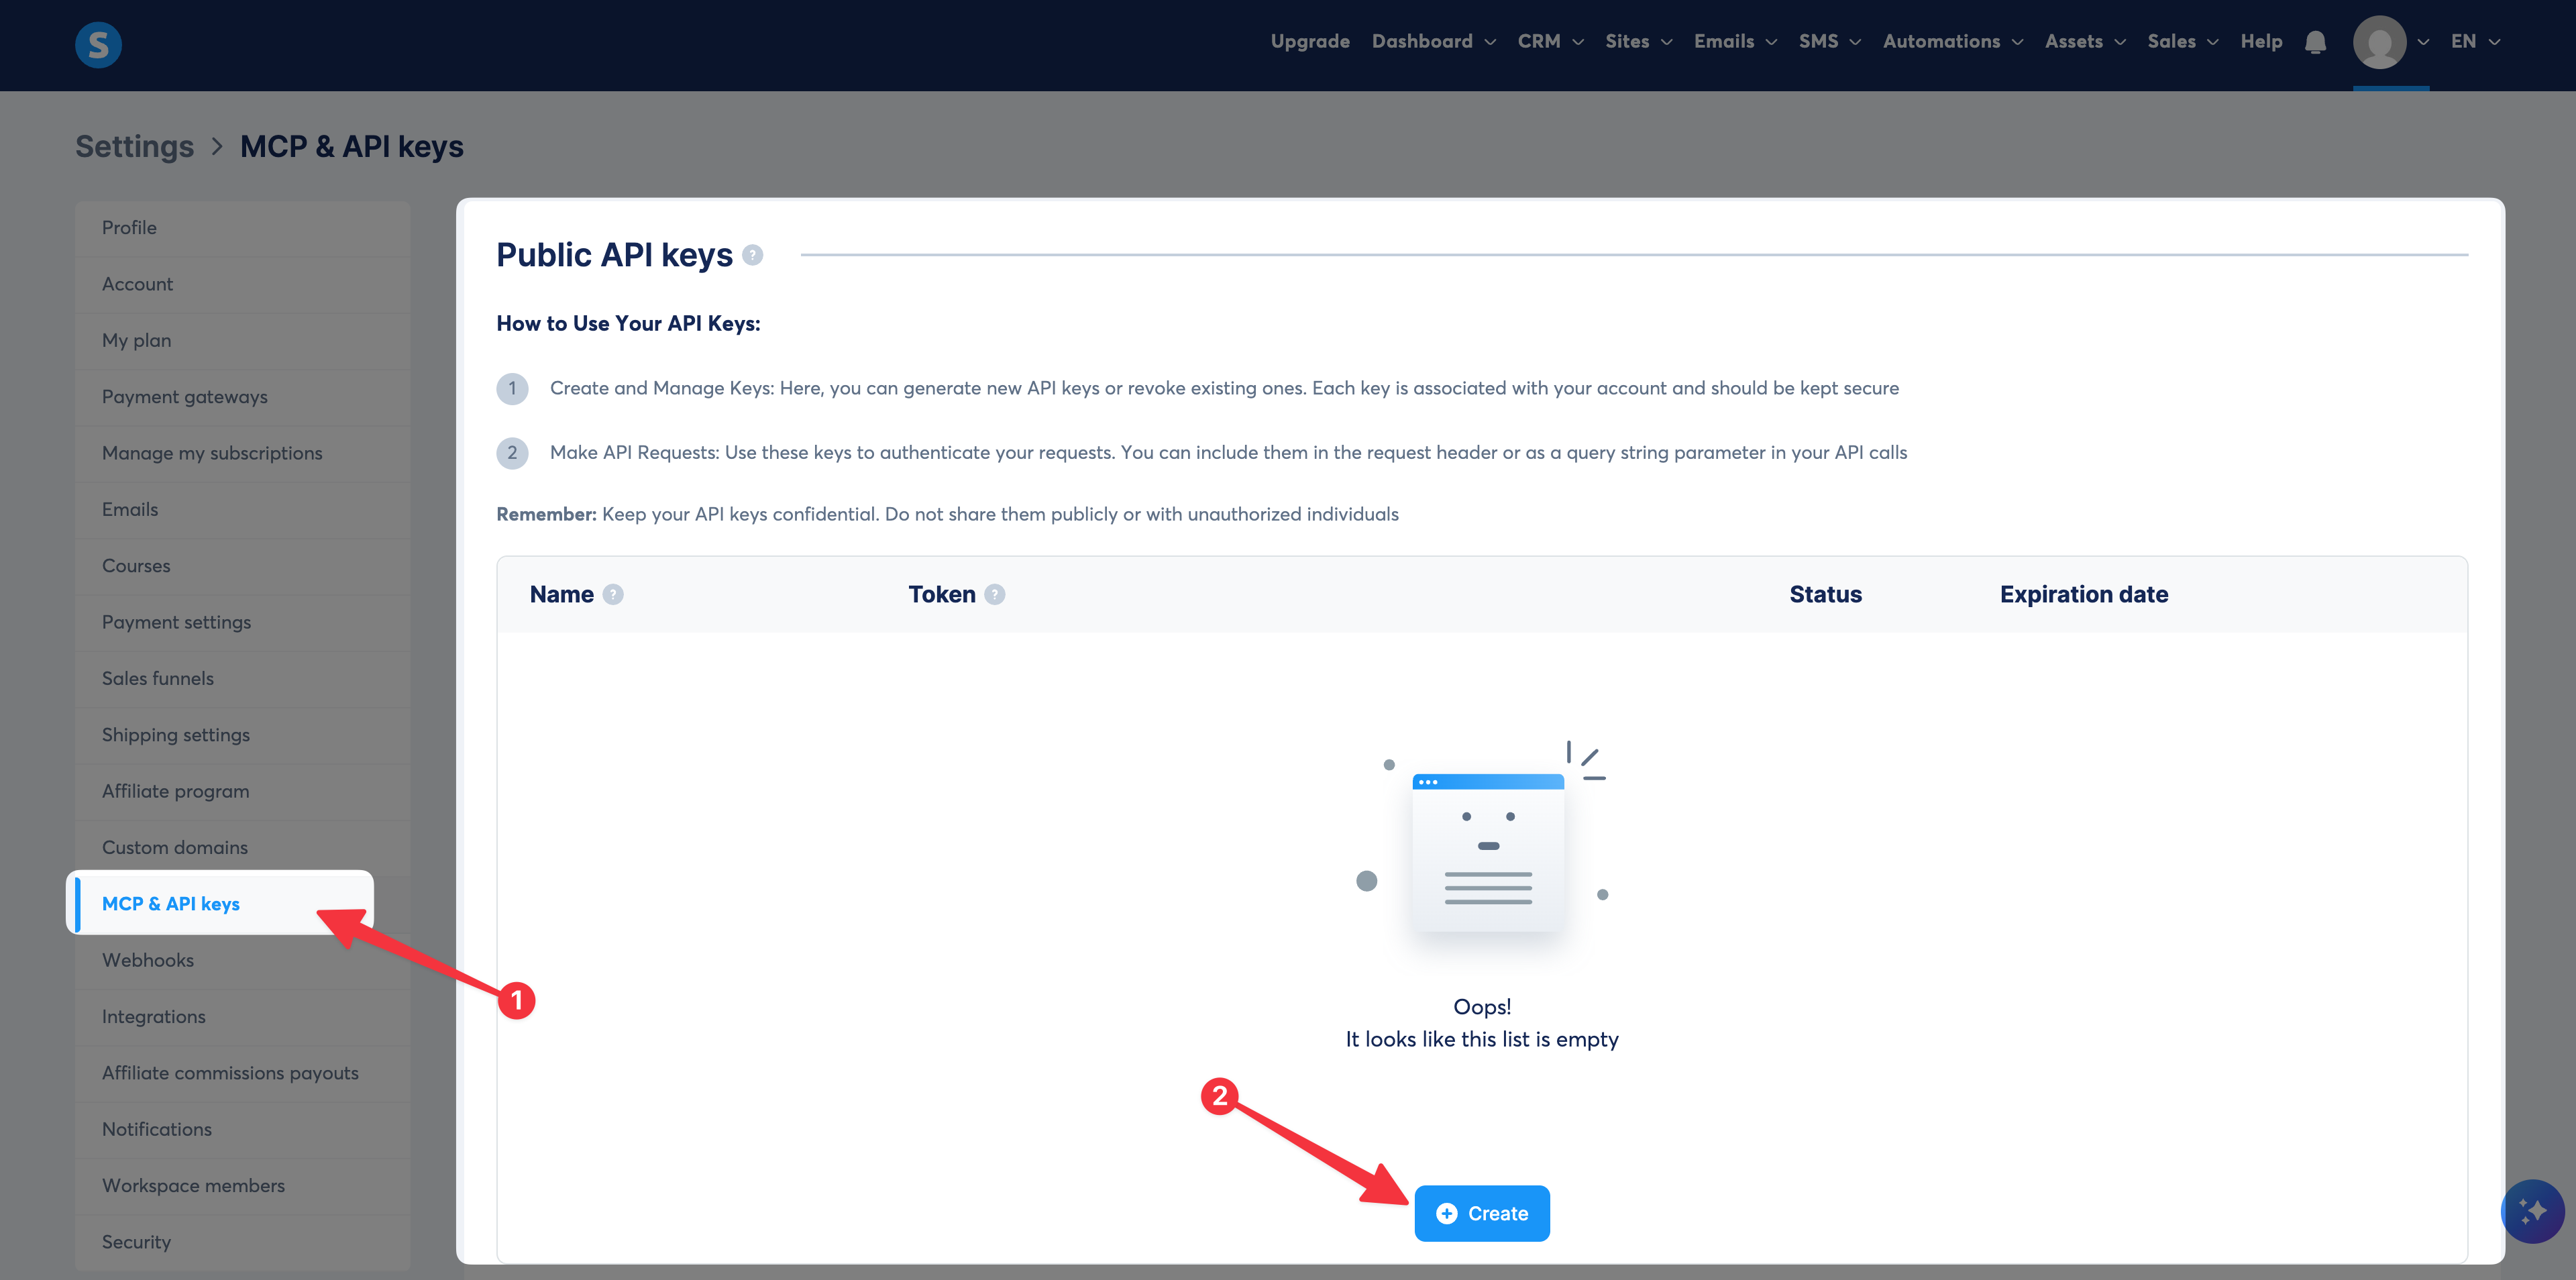Click Settings breadcrumb link

[135, 147]
